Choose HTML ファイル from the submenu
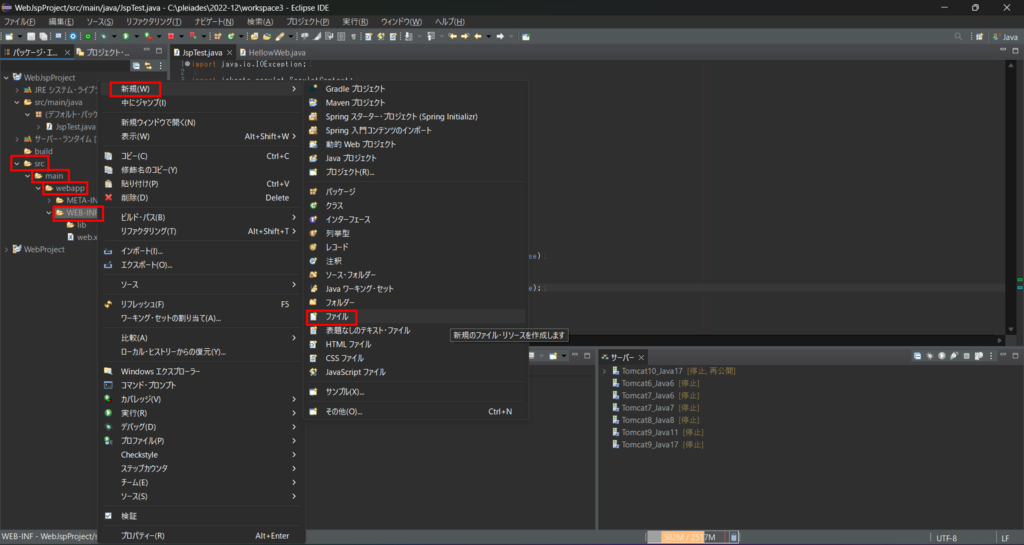The height and width of the screenshot is (545, 1024). 348,344
